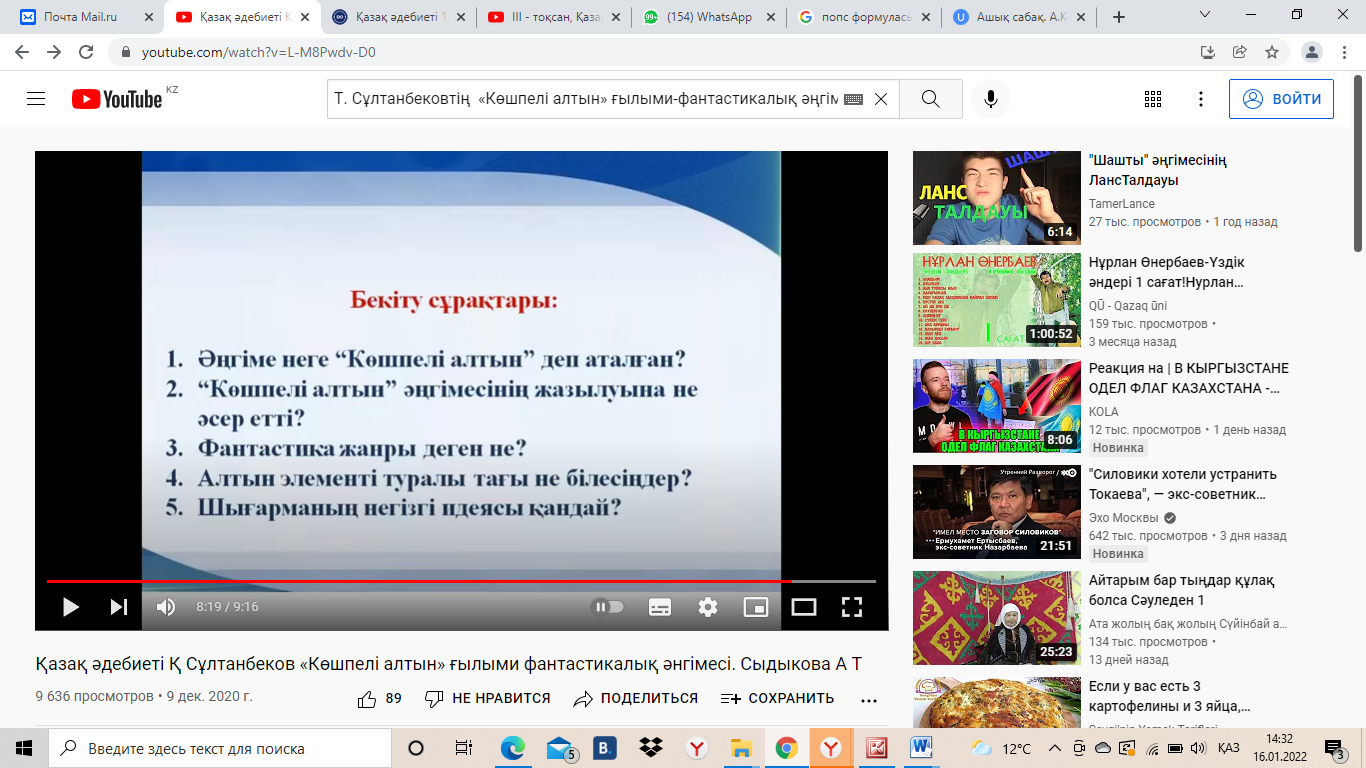Screen dimensions: 1366x768
Task: Click the address bar URL
Action: tap(259, 52)
